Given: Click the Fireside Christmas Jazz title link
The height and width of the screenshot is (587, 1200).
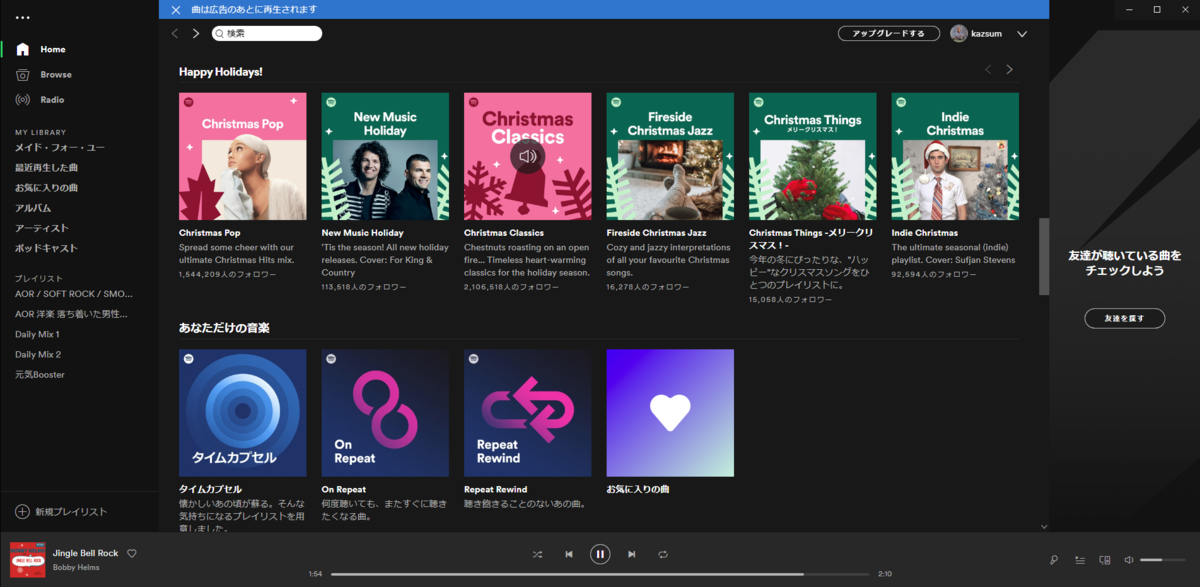Looking at the screenshot, I should pos(657,233).
